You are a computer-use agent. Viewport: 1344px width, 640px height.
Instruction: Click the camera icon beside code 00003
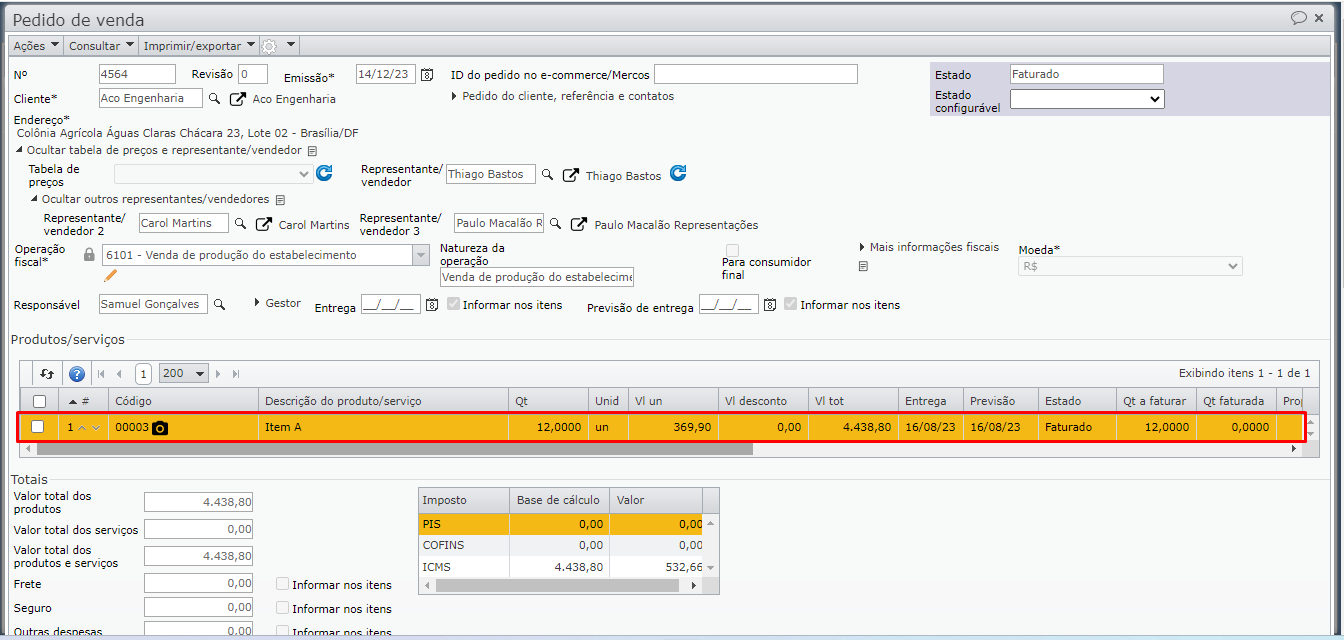coord(160,428)
